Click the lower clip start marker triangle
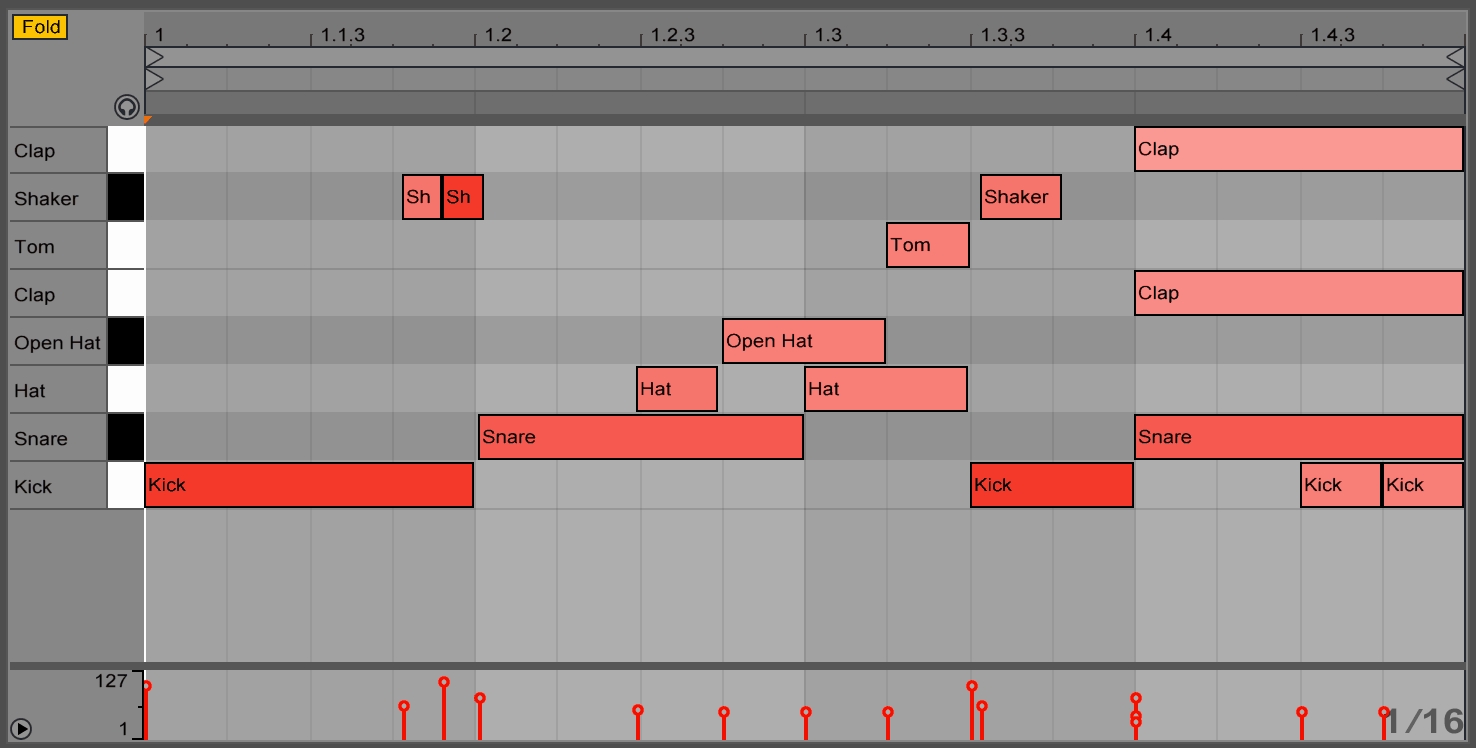Image resolution: width=1476 pixels, height=748 pixels. coord(154,78)
